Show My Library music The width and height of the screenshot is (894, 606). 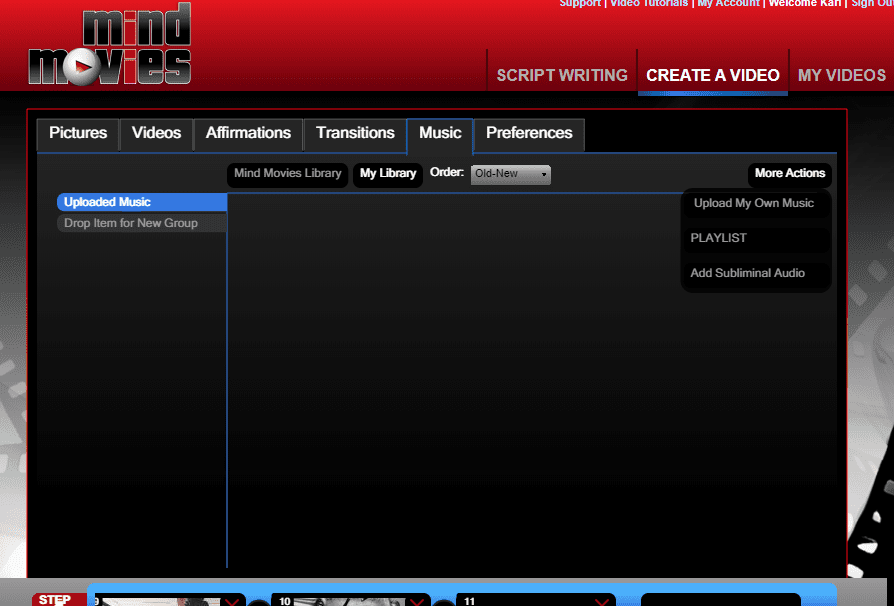pyautogui.click(x=388, y=174)
